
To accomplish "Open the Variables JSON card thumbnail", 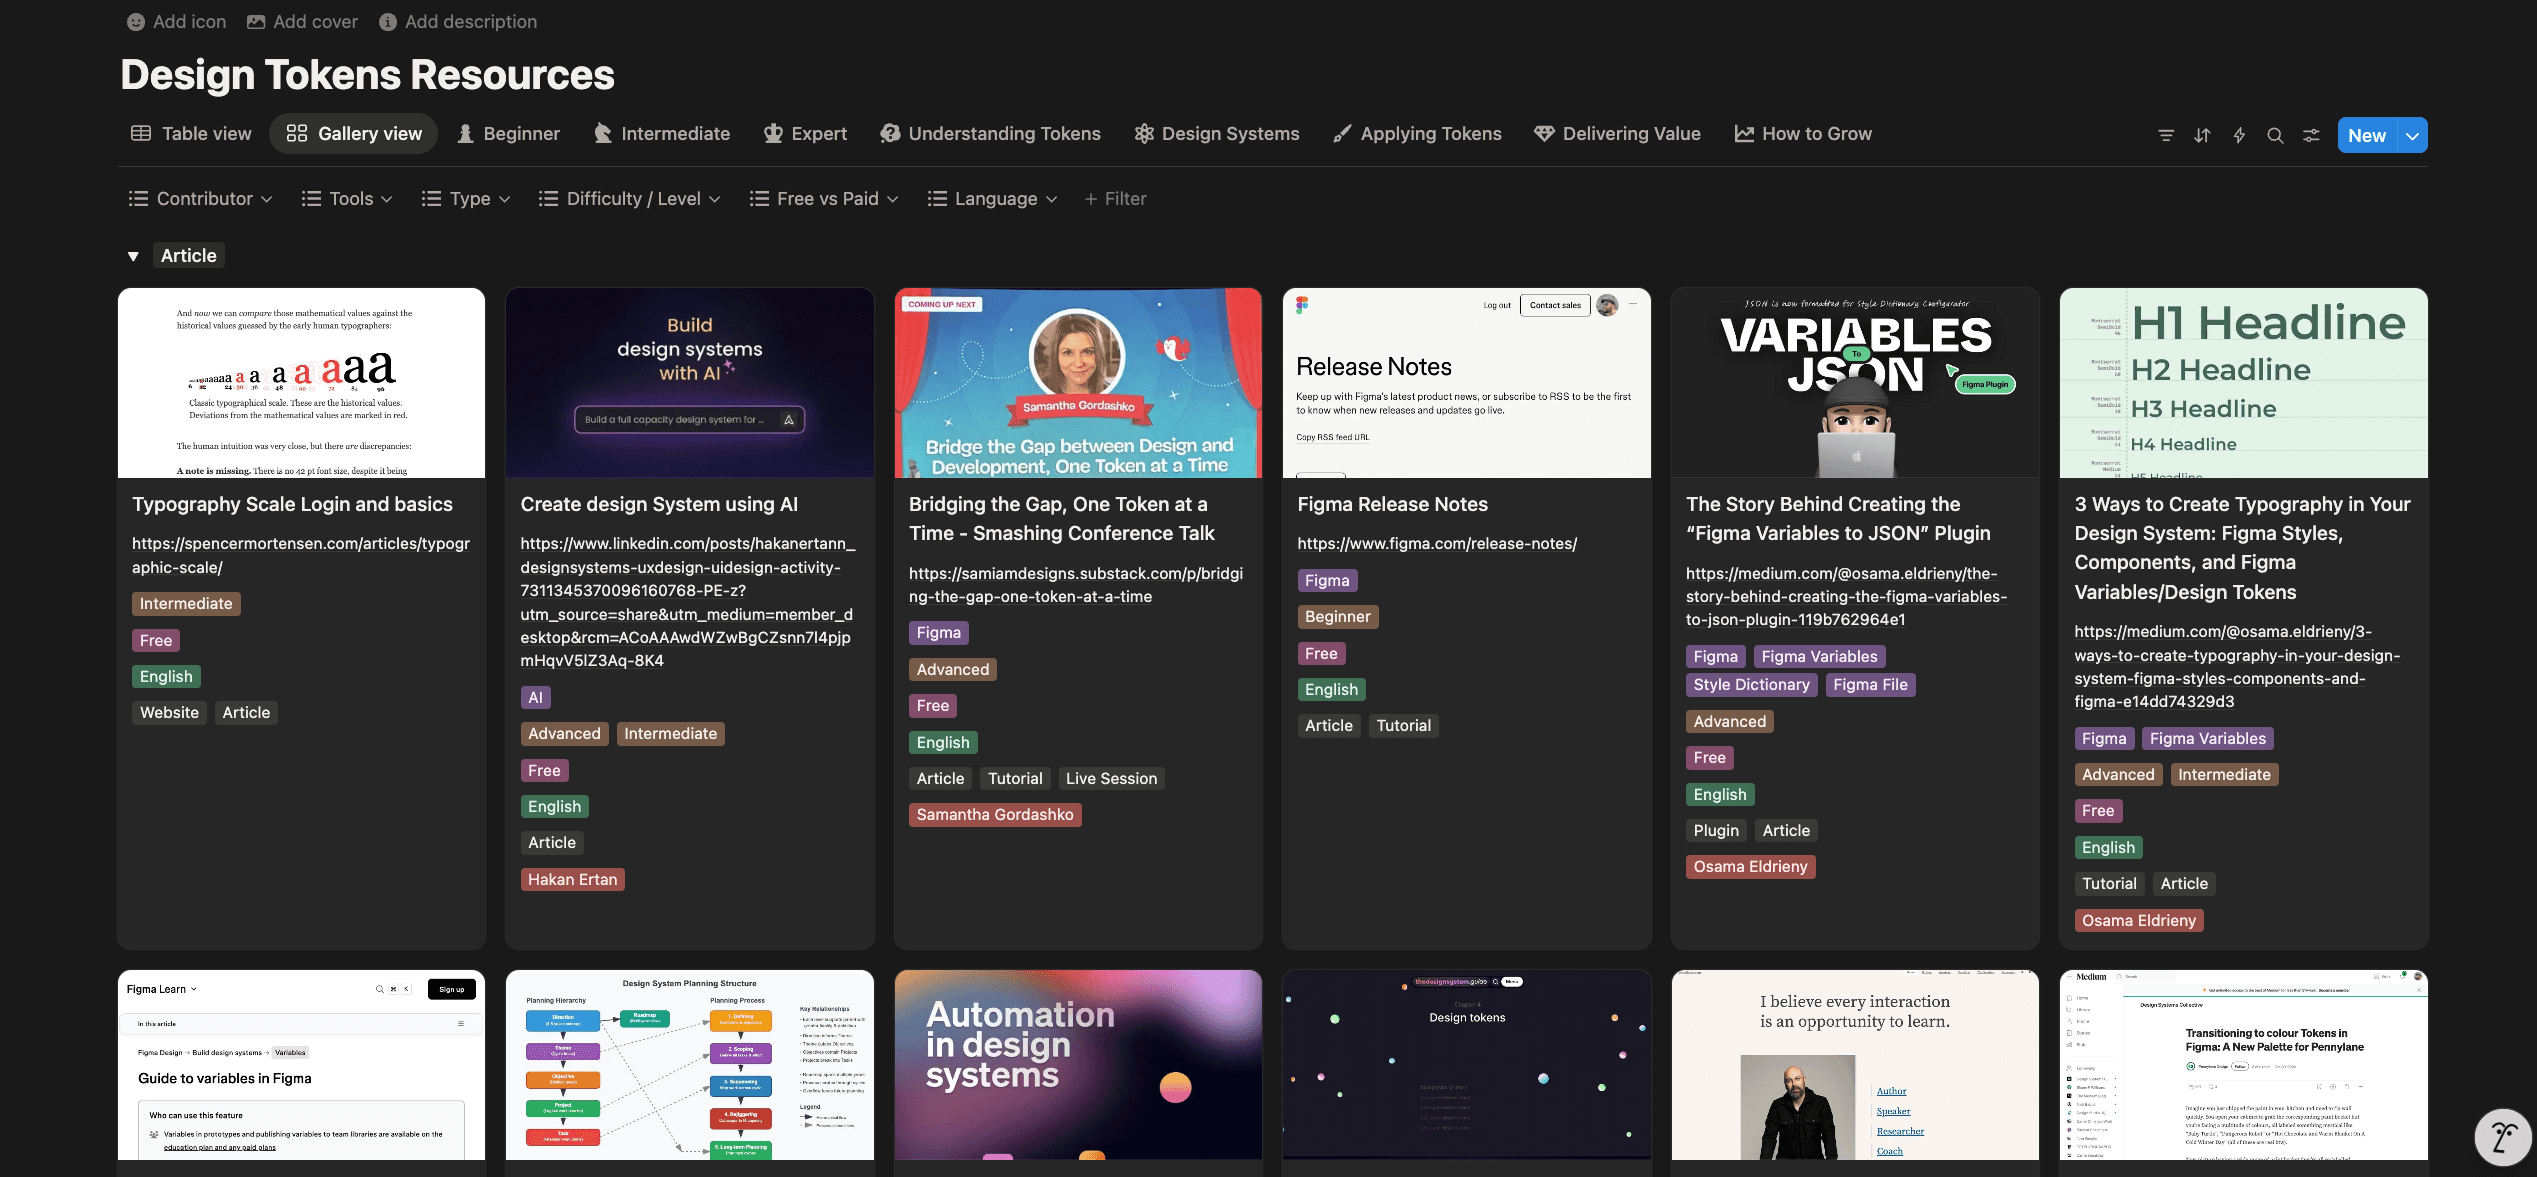I will pos(1854,383).
